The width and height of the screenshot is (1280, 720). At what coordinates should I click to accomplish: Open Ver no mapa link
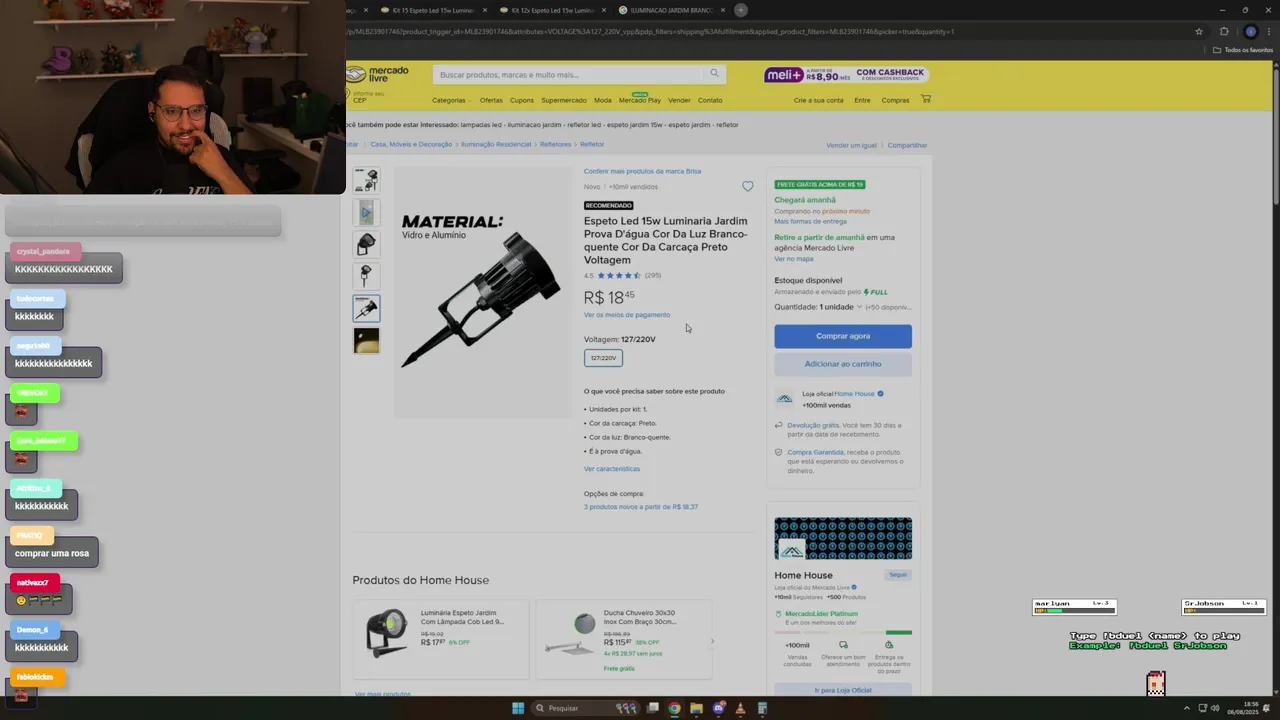click(794, 259)
